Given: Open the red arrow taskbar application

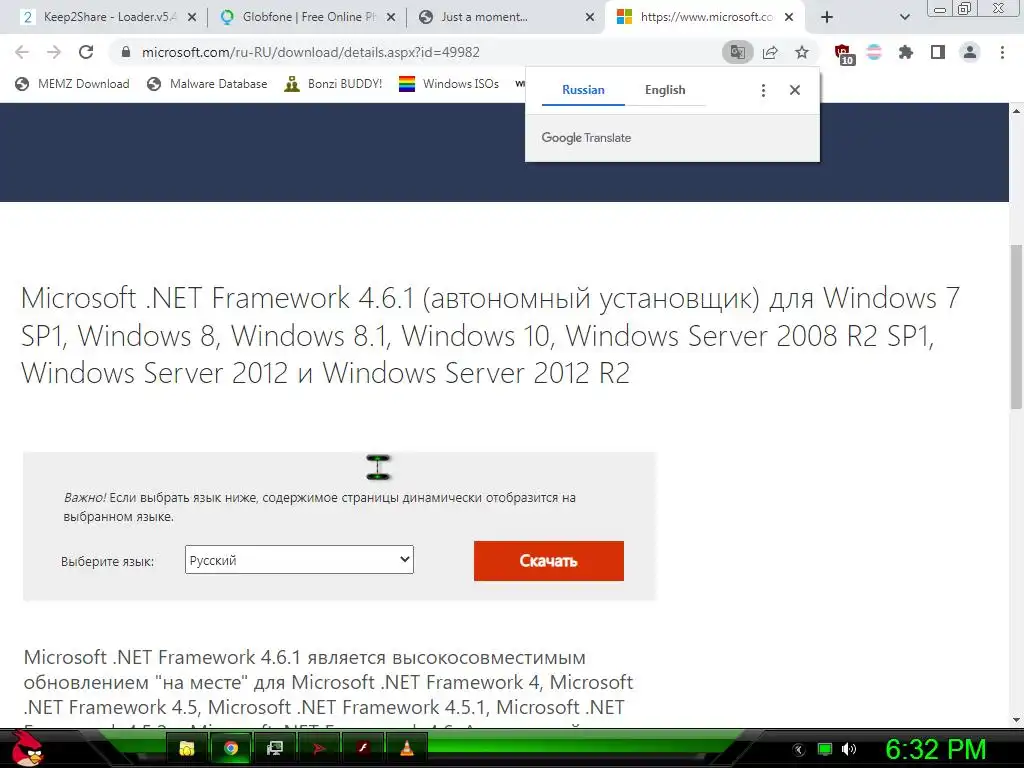Looking at the screenshot, I should (x=319, y=748).
